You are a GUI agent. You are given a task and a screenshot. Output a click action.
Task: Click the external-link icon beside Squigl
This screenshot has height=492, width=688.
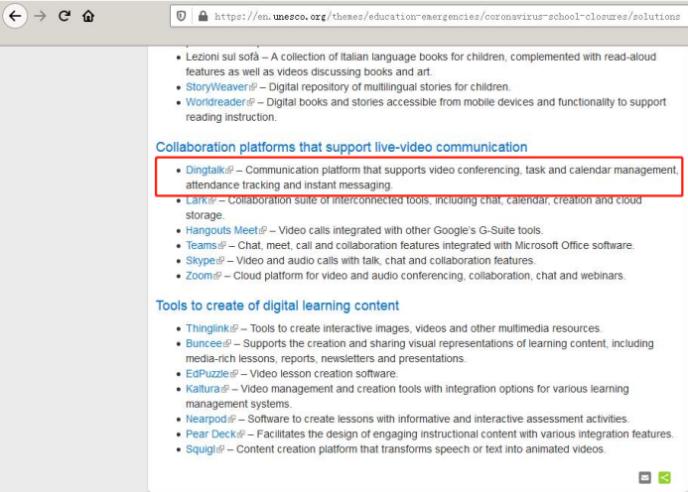(x=220, y=450)
